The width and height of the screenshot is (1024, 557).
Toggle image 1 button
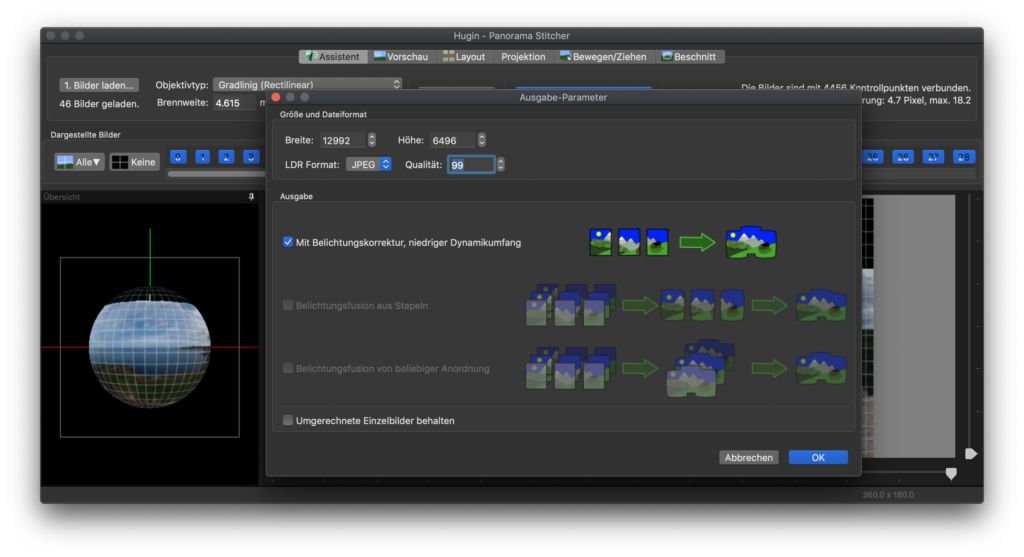(202, 157)
